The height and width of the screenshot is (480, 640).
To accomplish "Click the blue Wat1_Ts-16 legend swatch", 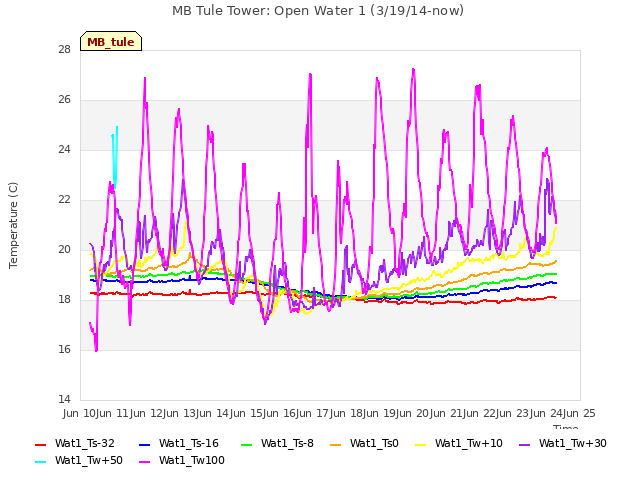I will (x=145, y=444).
